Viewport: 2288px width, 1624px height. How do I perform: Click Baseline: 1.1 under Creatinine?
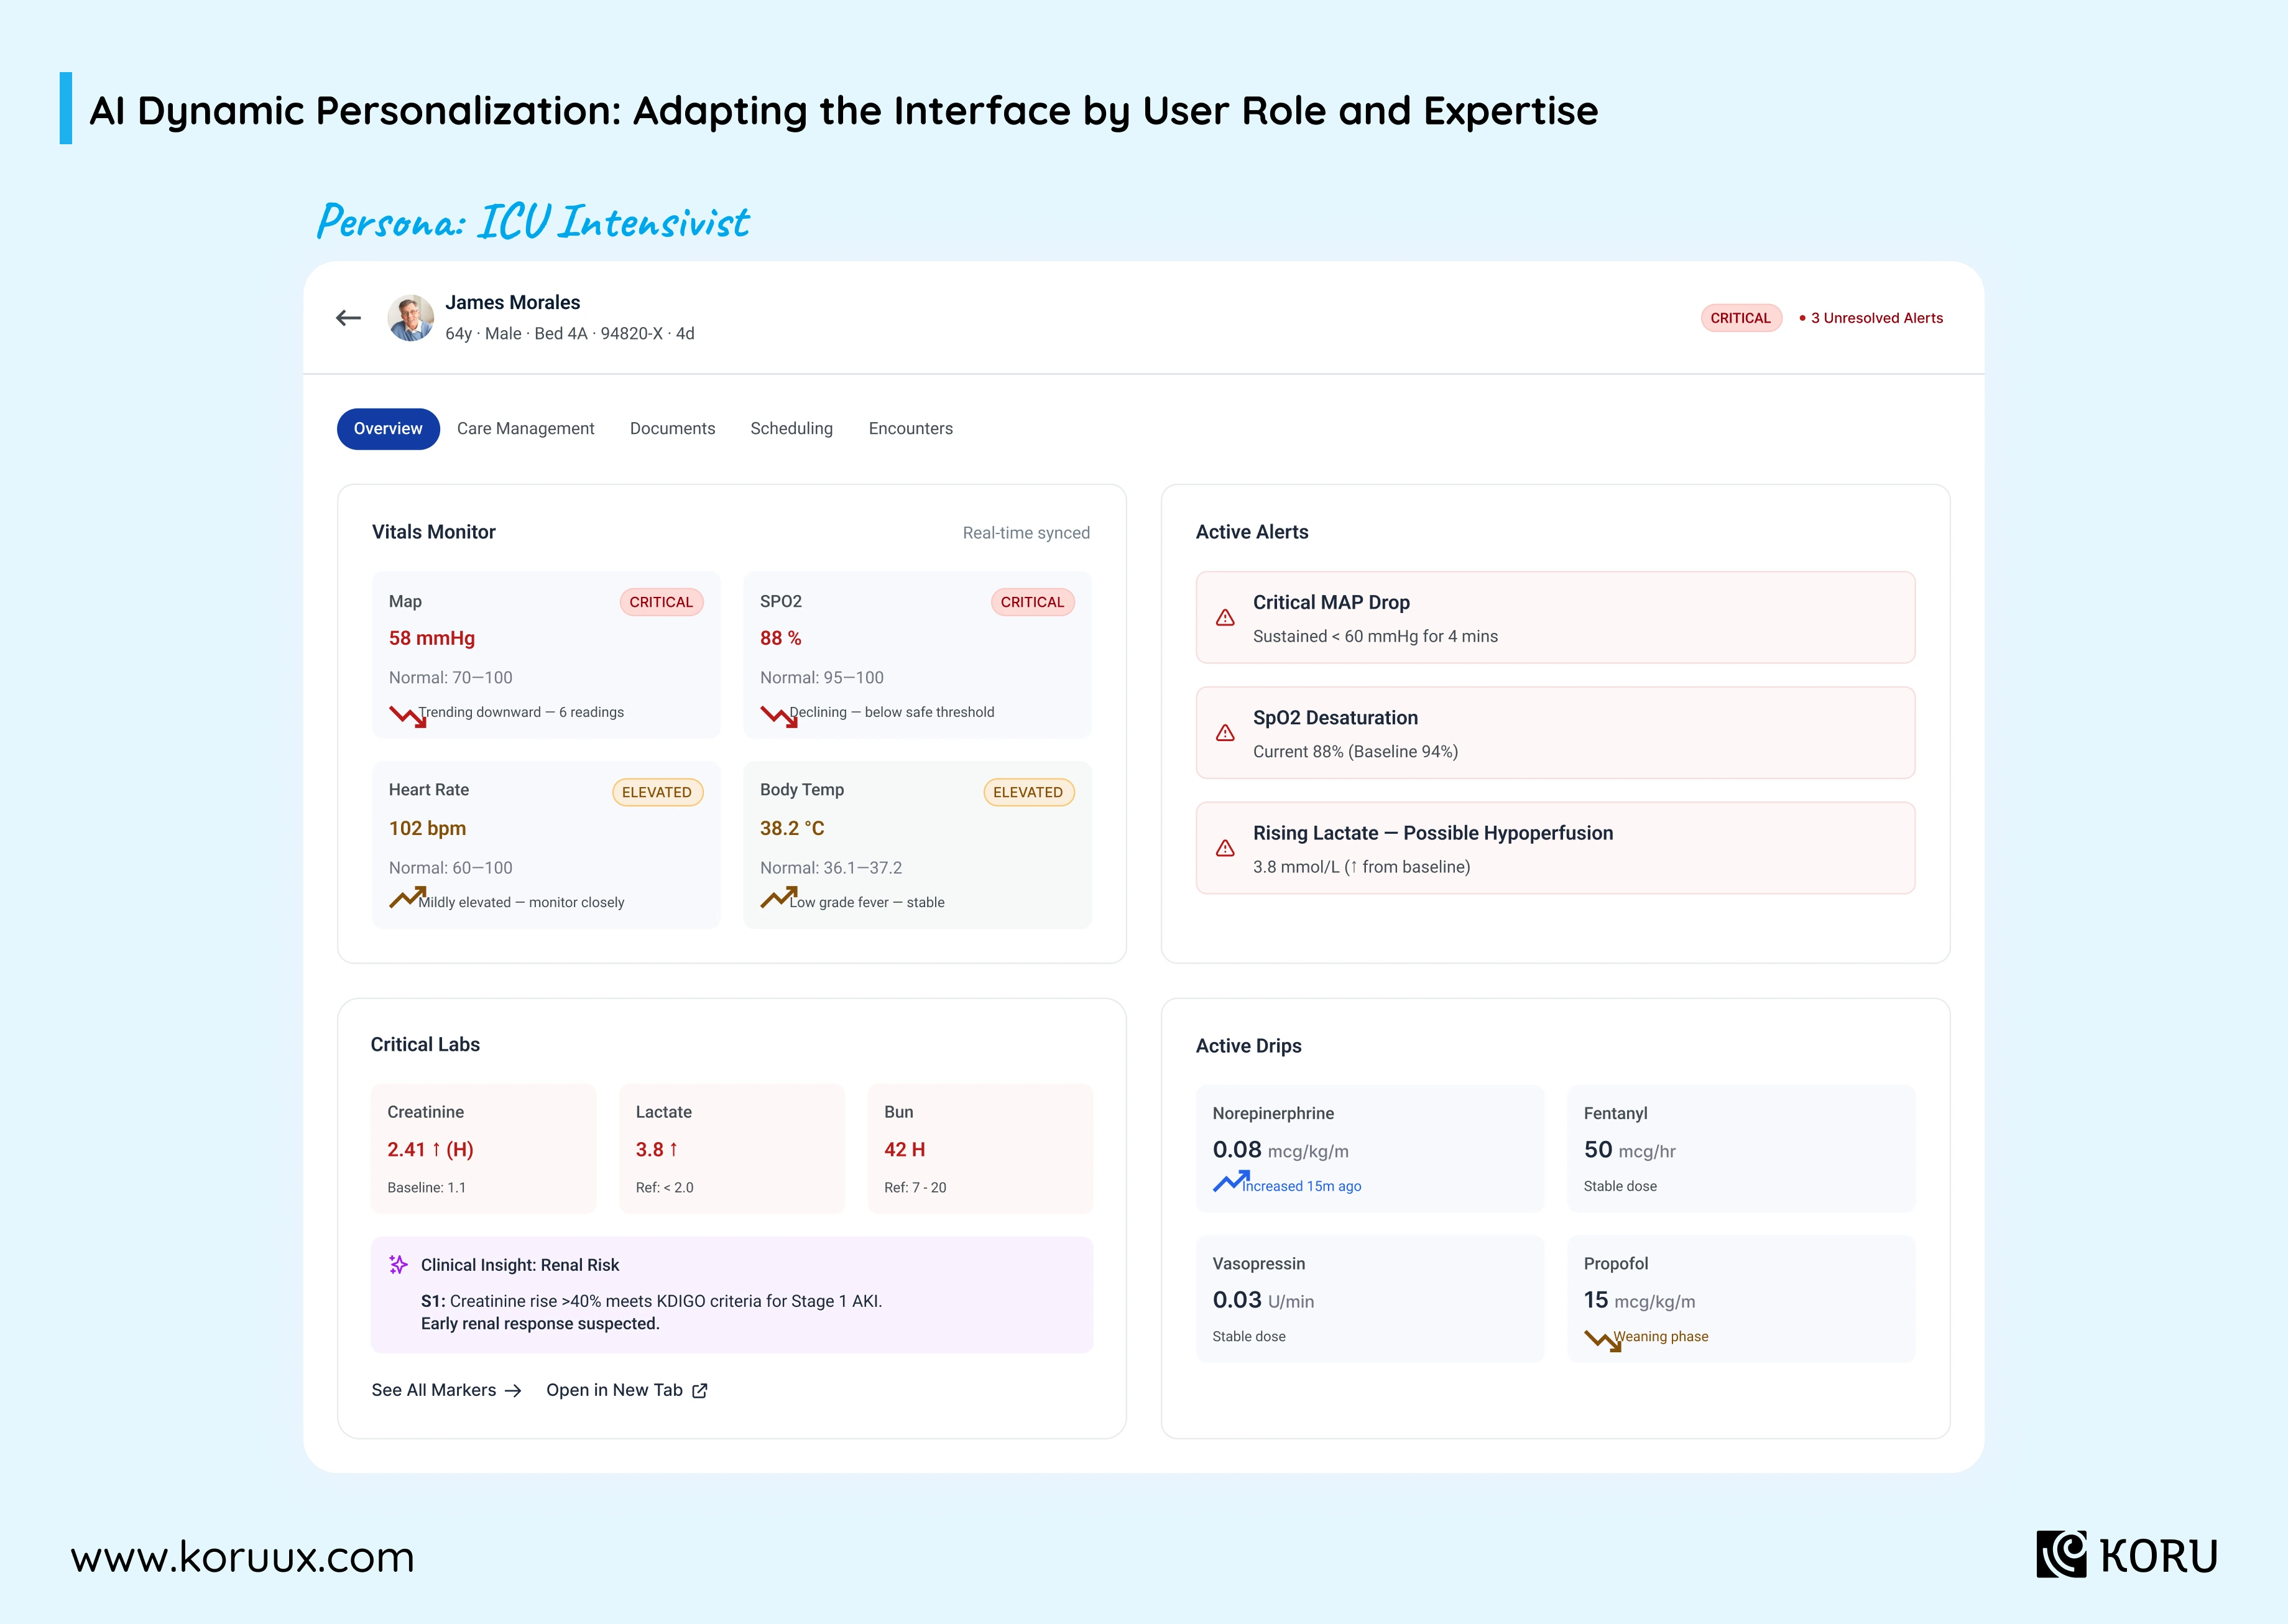click(x=427, y=1188)
